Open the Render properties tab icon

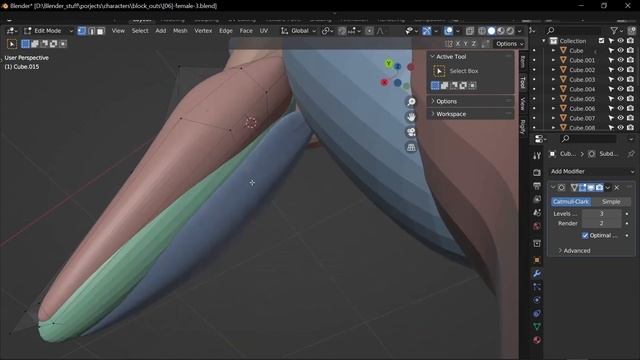coord(537,173)
